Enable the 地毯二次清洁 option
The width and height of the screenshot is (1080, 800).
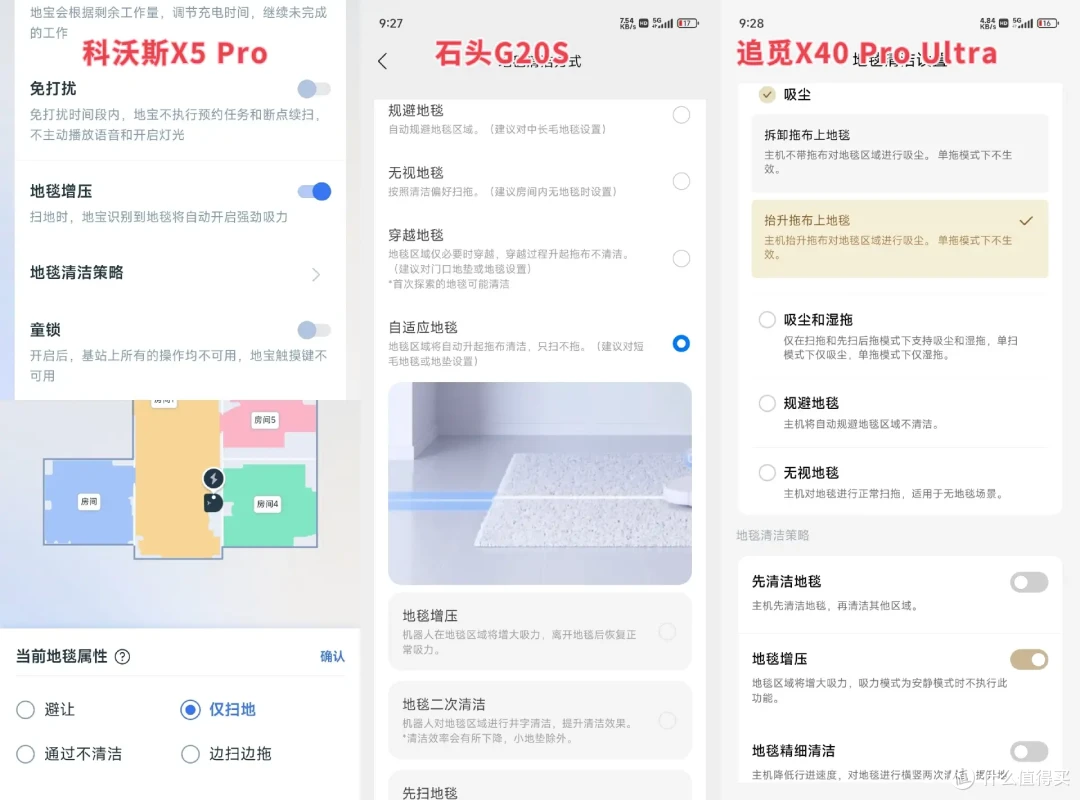pos(667,721)
